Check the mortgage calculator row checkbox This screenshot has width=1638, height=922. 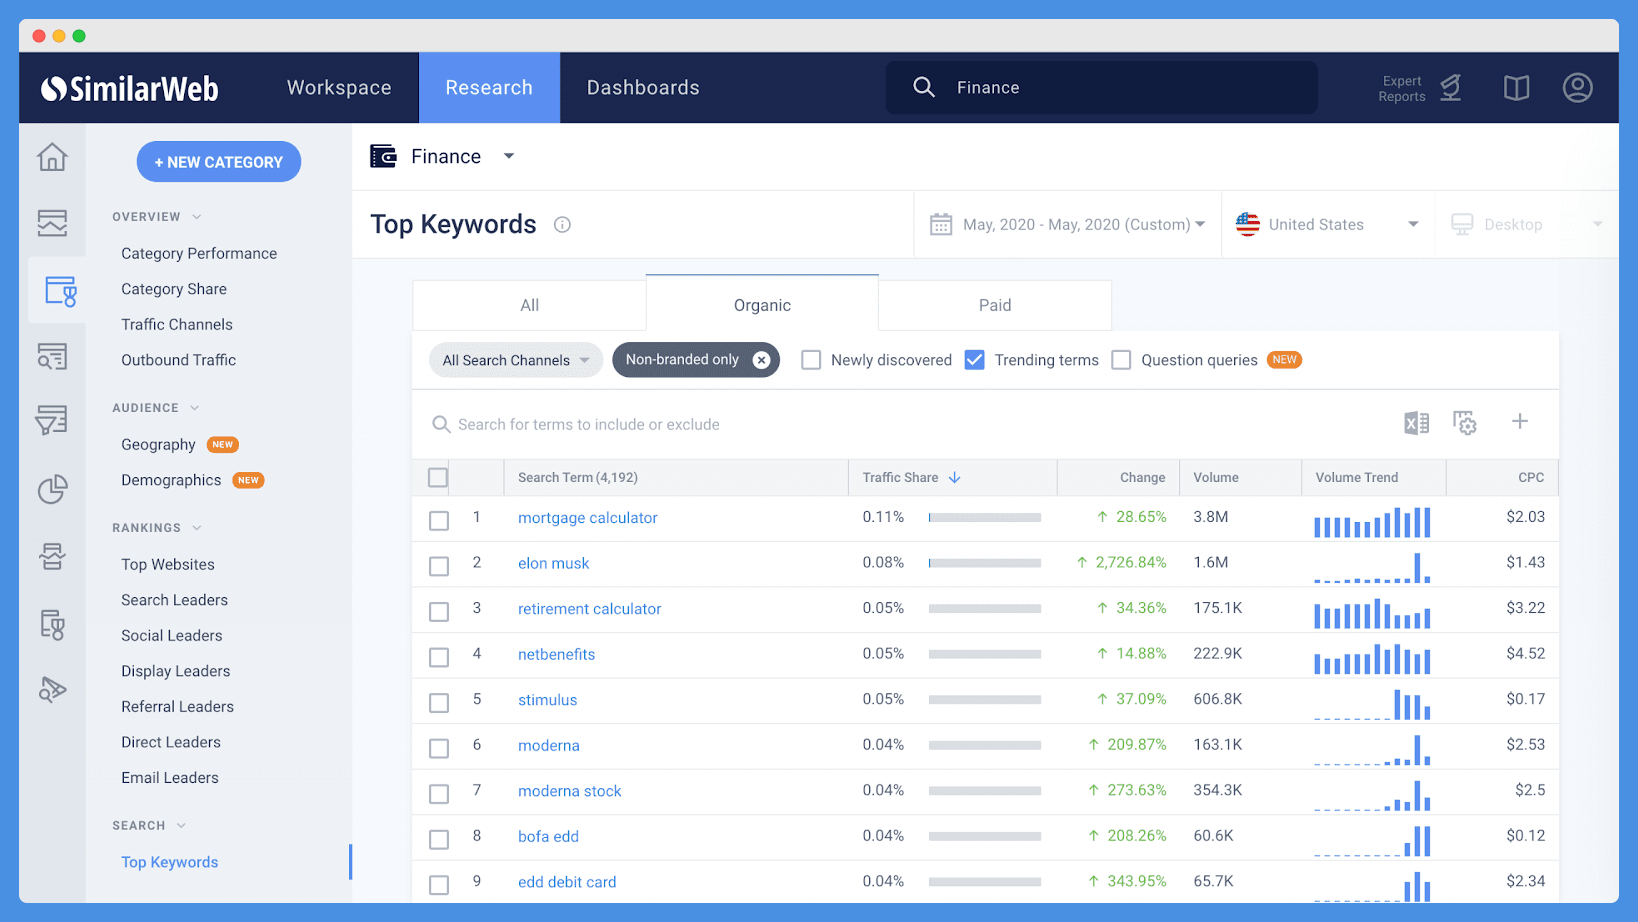coord(439,520)
